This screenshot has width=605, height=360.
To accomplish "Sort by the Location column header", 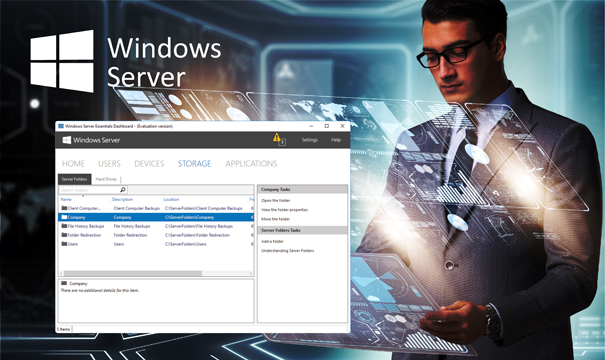I will pos(171,199).
